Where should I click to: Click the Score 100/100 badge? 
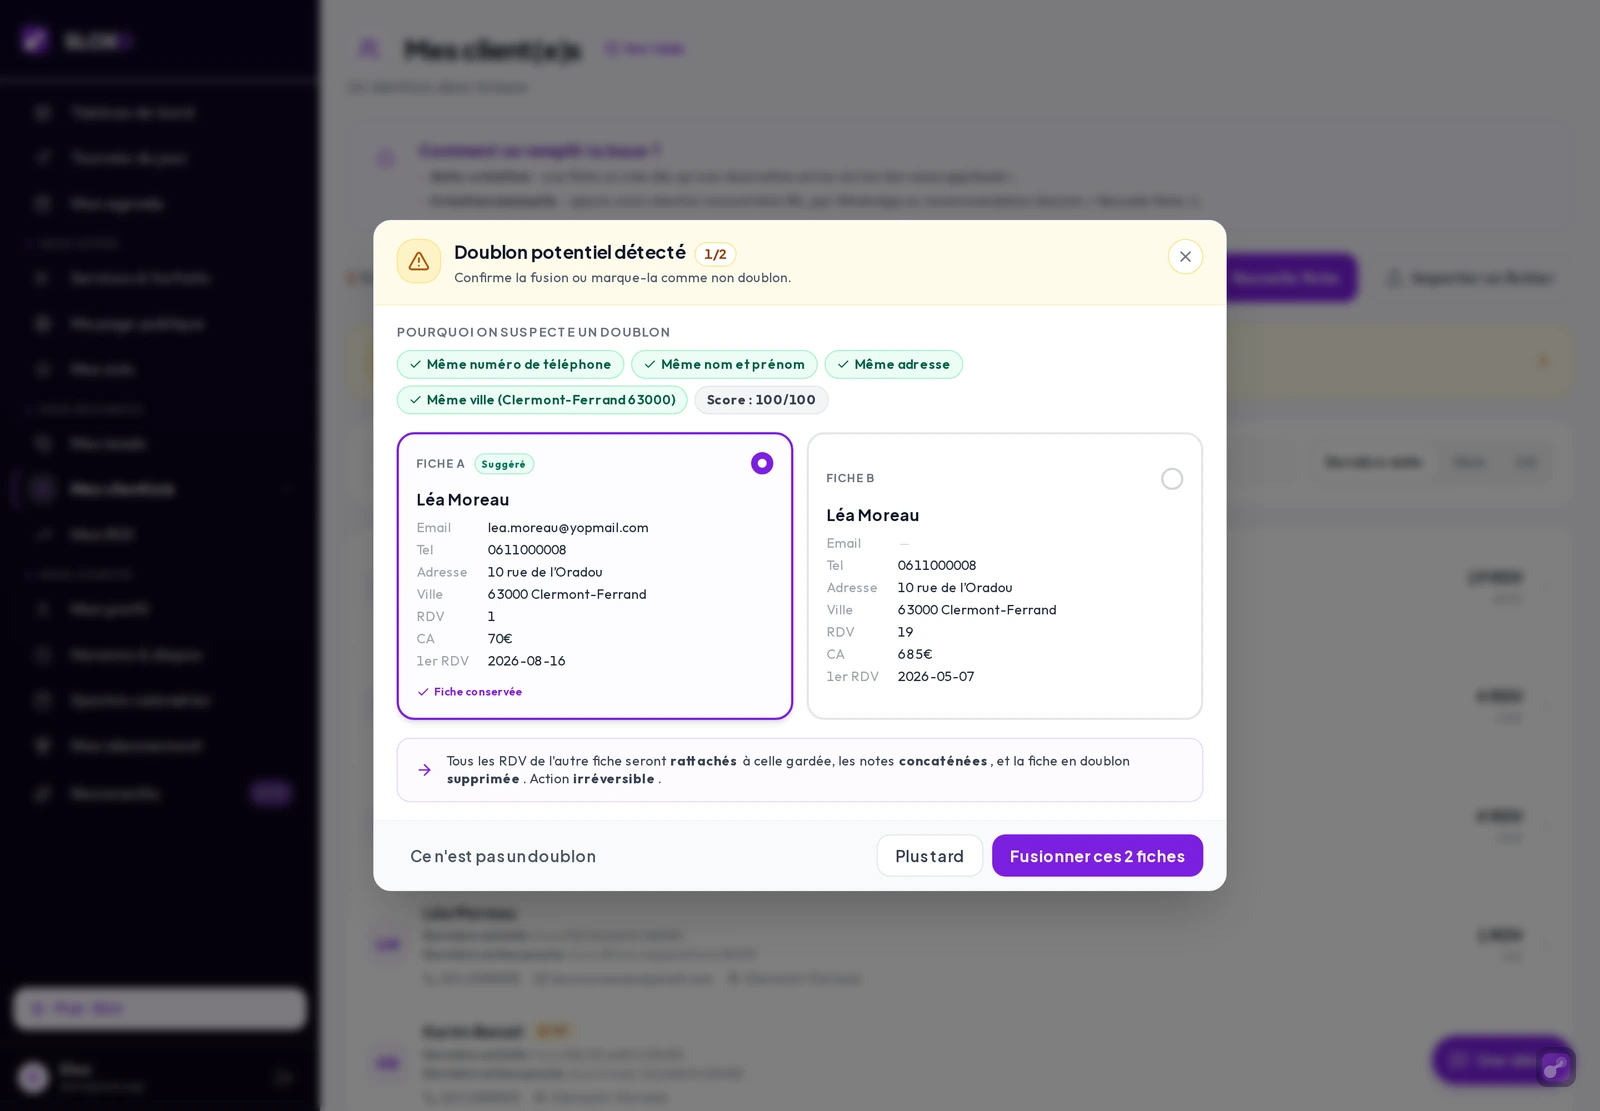761,400
